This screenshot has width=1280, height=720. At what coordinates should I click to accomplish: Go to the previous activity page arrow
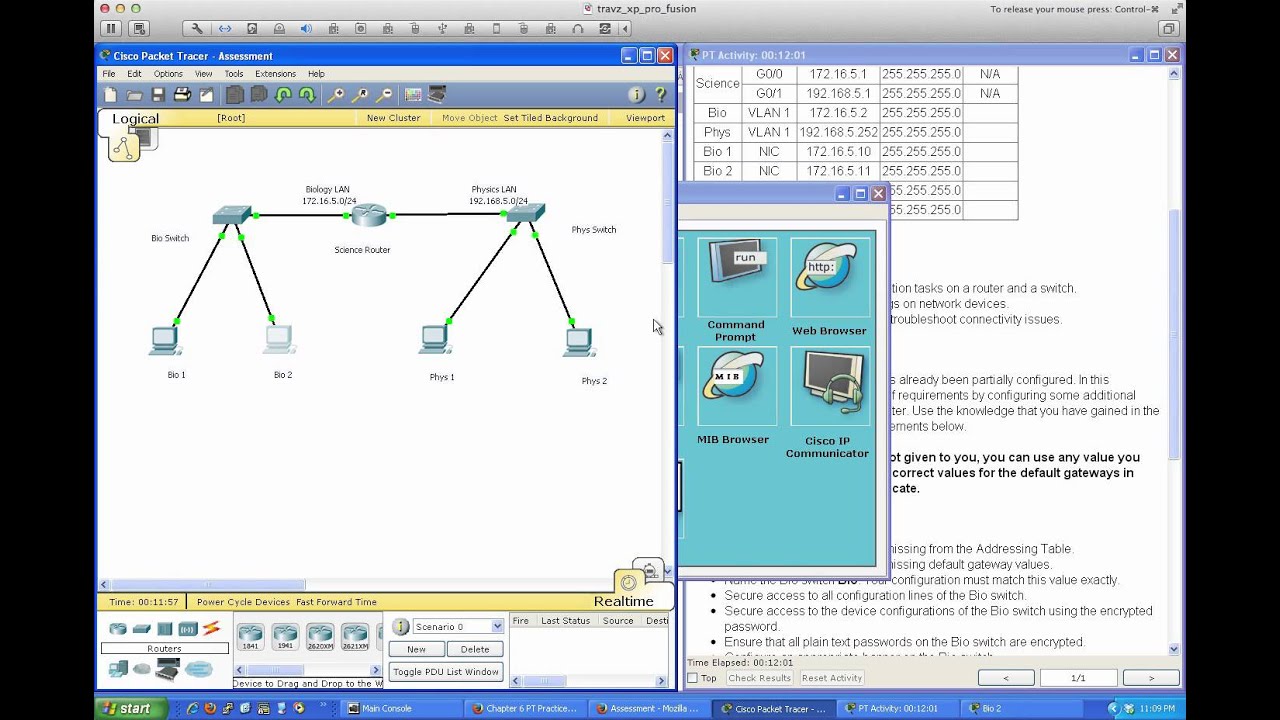tap(1005, 678)
